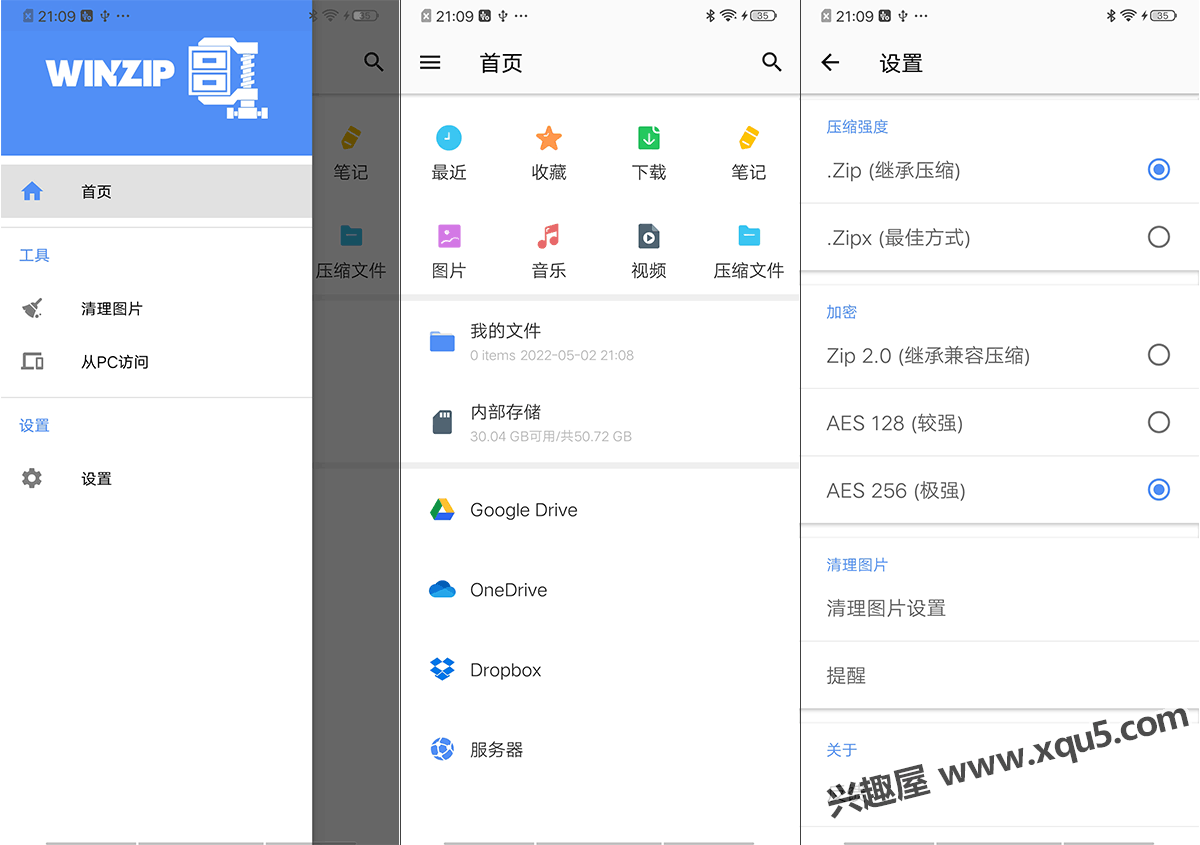
Task: Choose 从PC访问 in the navigation drawer
Action: pyautogui.click(x=156, y=362)
